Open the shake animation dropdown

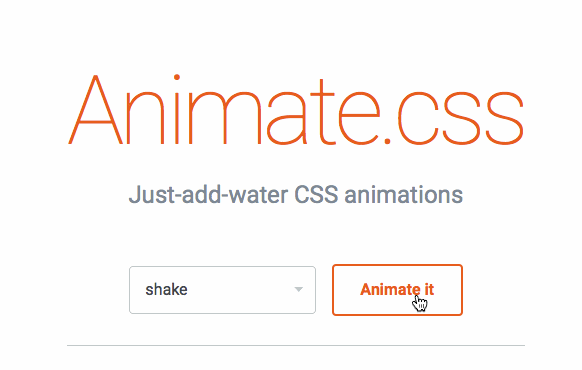(x=222, y=290)
